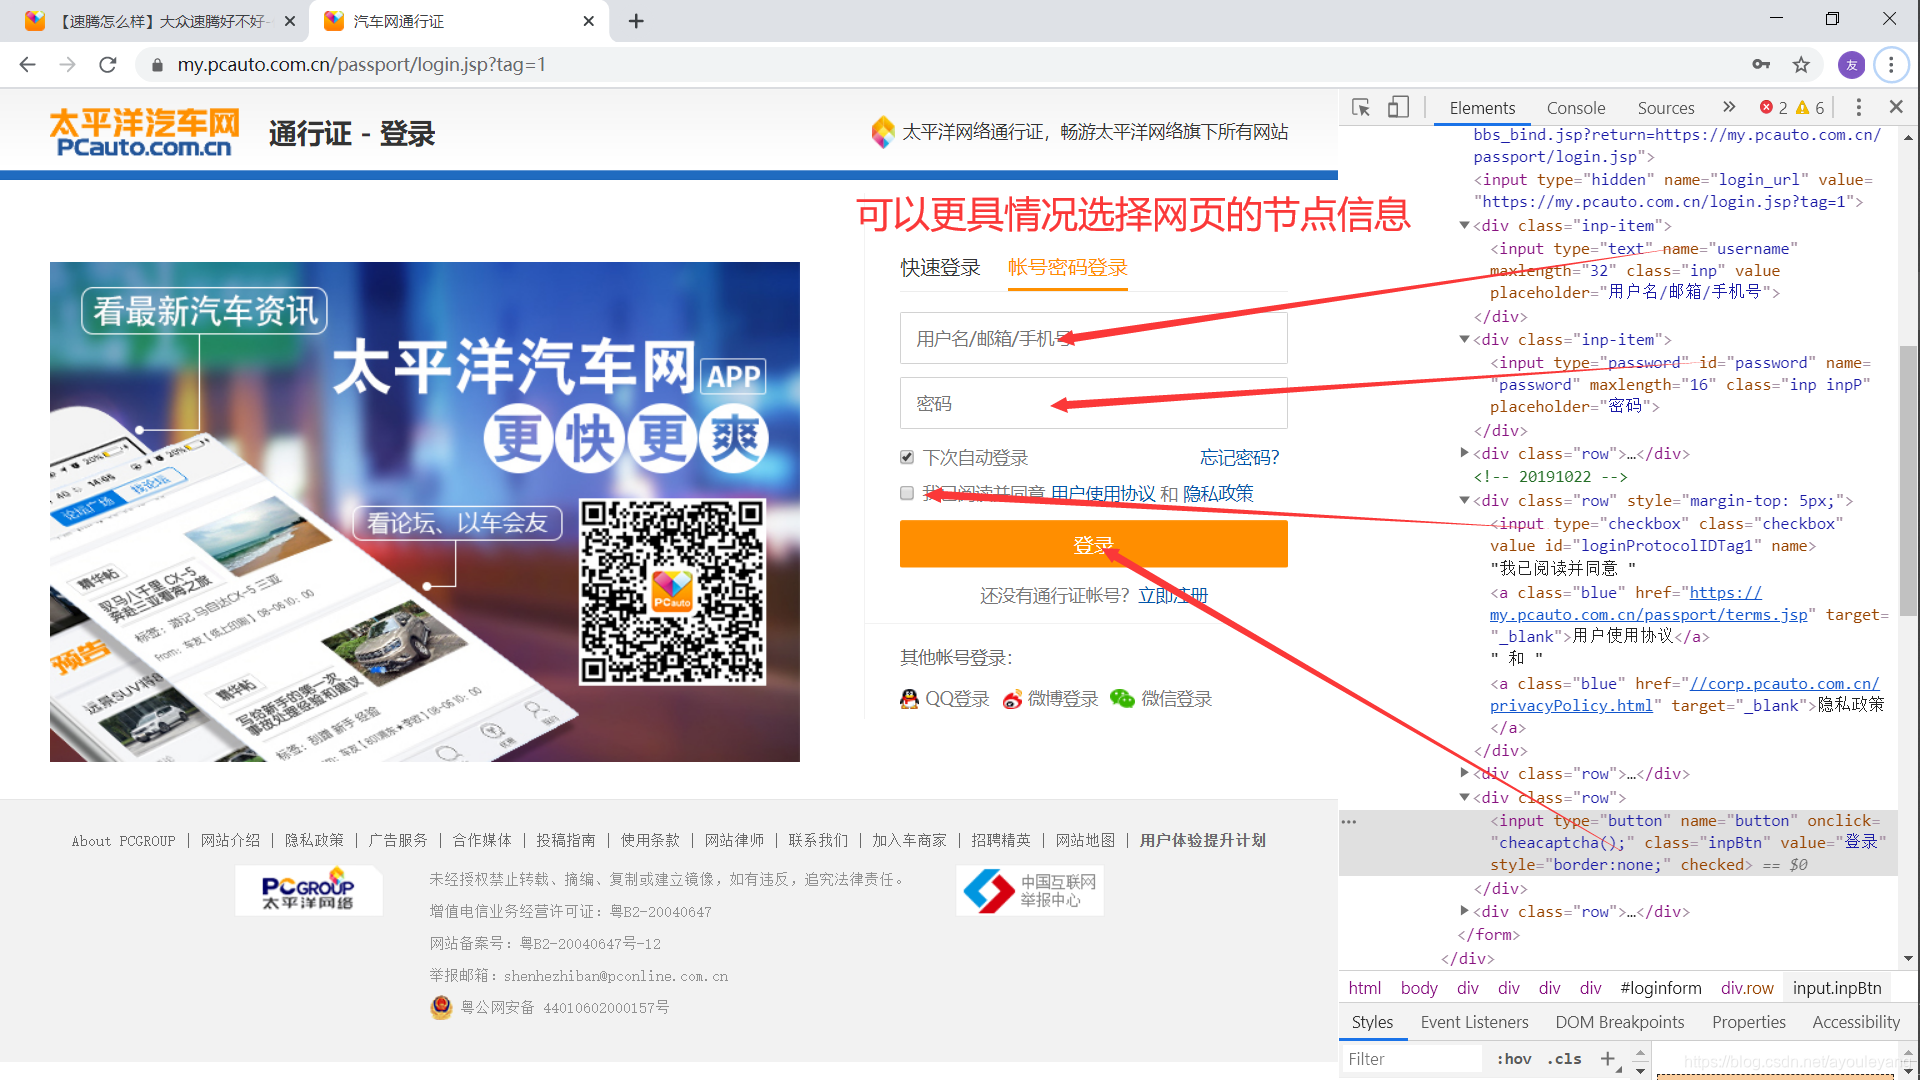Close the DevTools panel
The width and height of the screenshot is (1920, 1080).
click(1896, 106)
